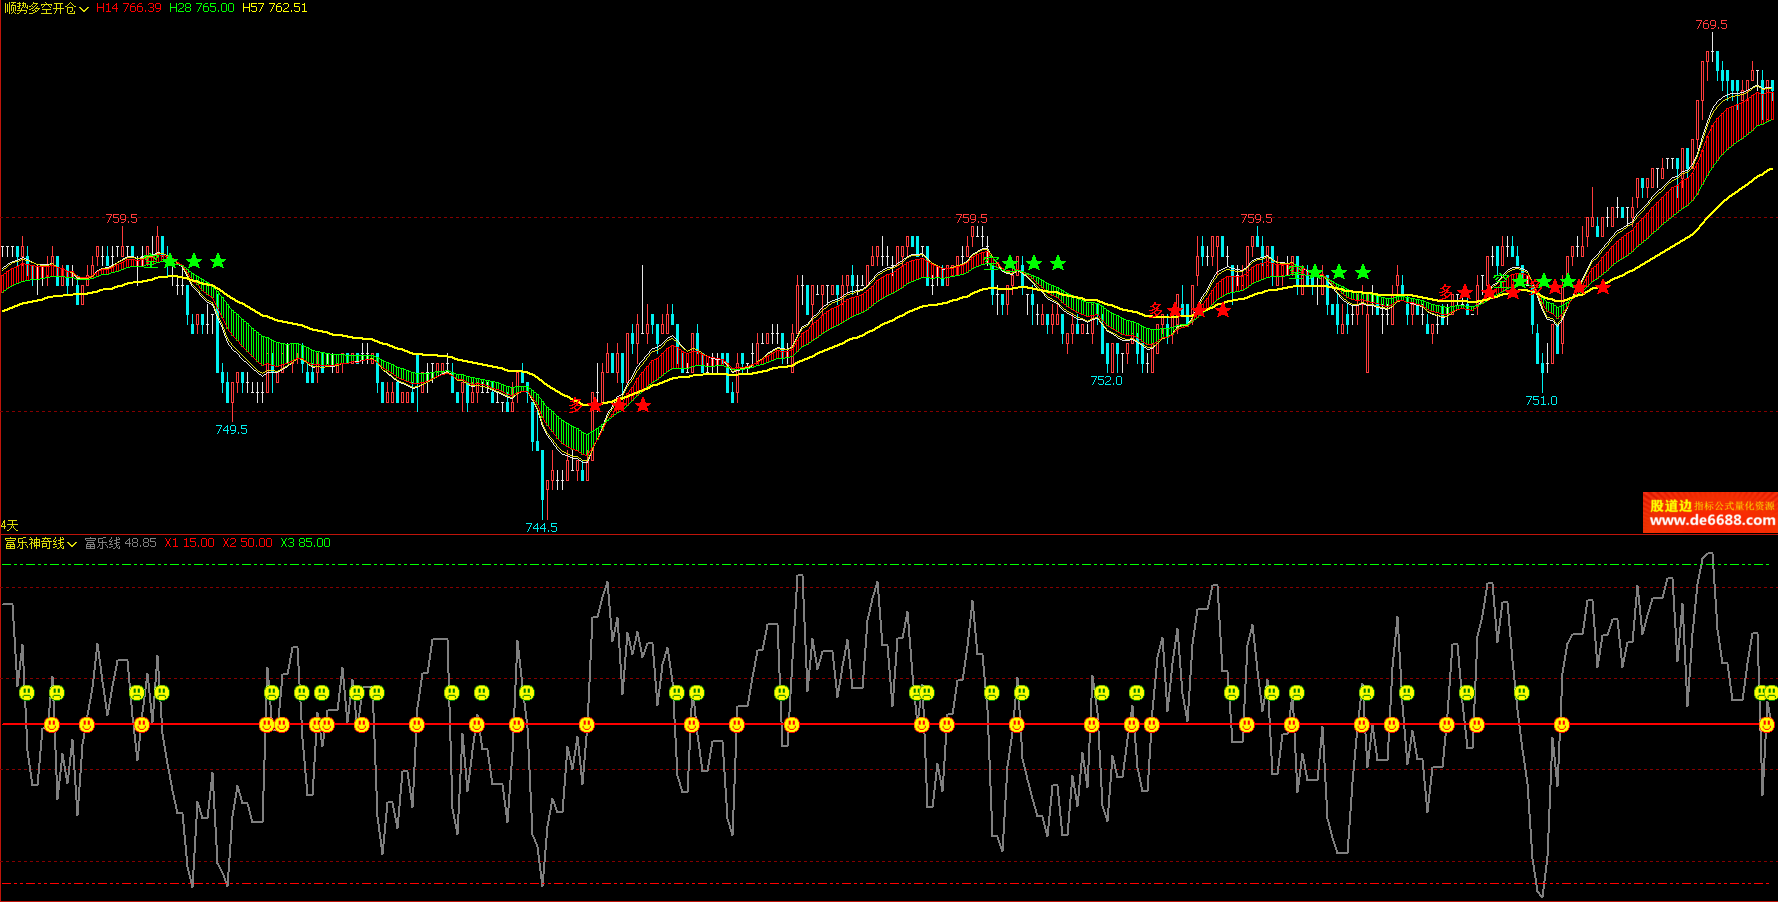Open the 顺势多空开仓 indicator dropdown
Viewport: 1778px width, 902px height.
coord(46,8)
